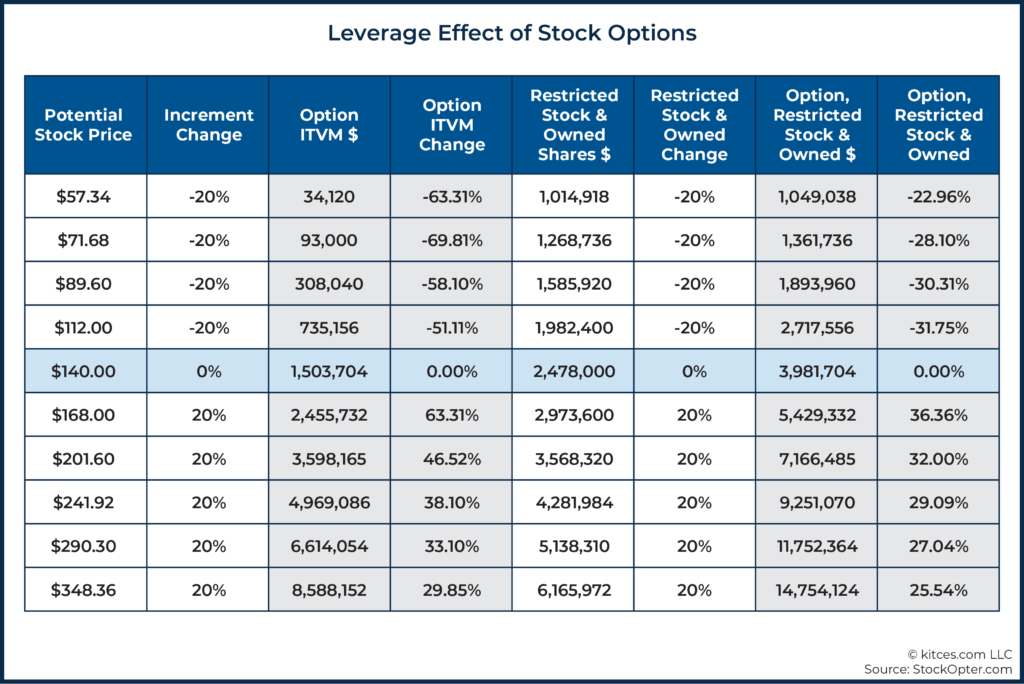
Task: Click the $348.36 stock price cell
Action: pos(84,590)
